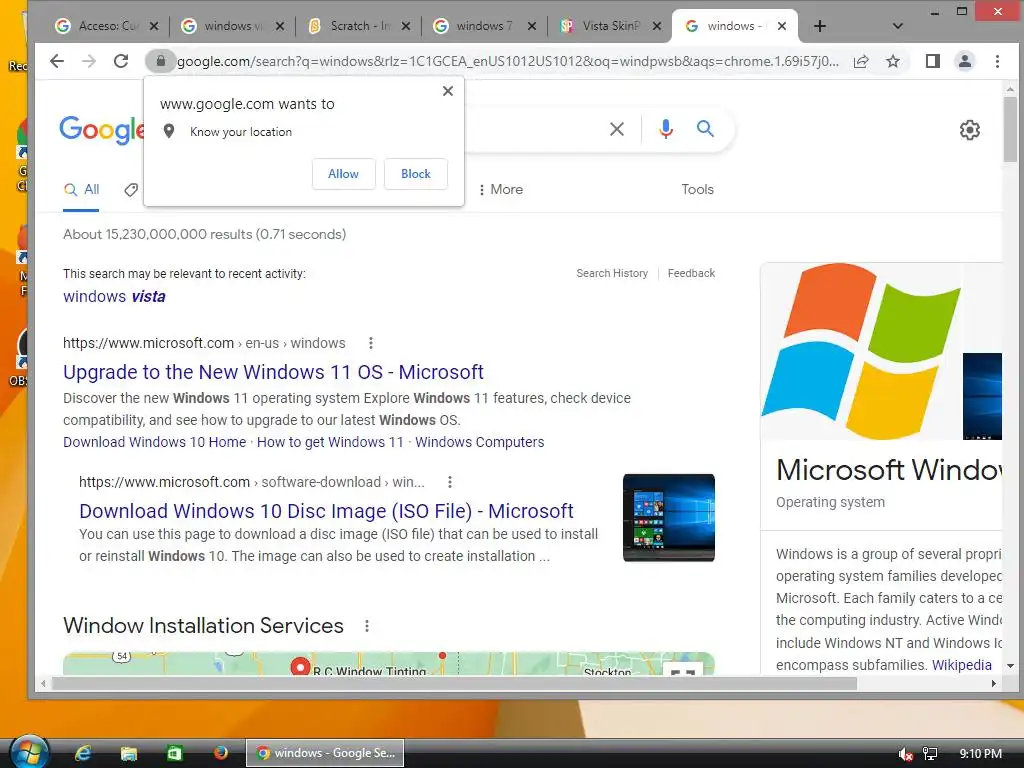This screenshot has height=768, width=1024.
Task: Go back using the browser back arrow
Action: pos(57,61)
